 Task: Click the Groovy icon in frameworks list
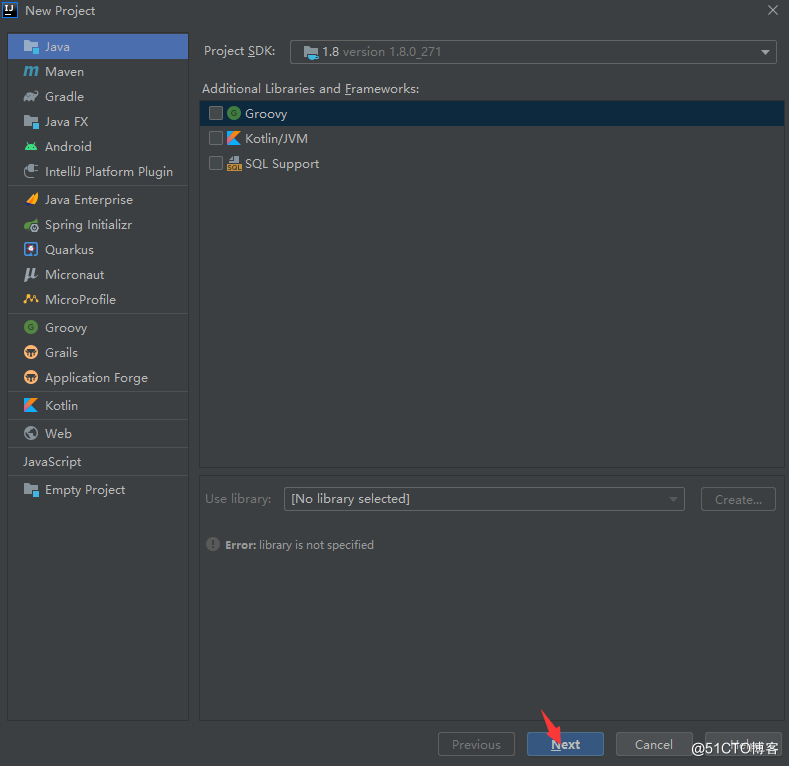pos(234,113)
